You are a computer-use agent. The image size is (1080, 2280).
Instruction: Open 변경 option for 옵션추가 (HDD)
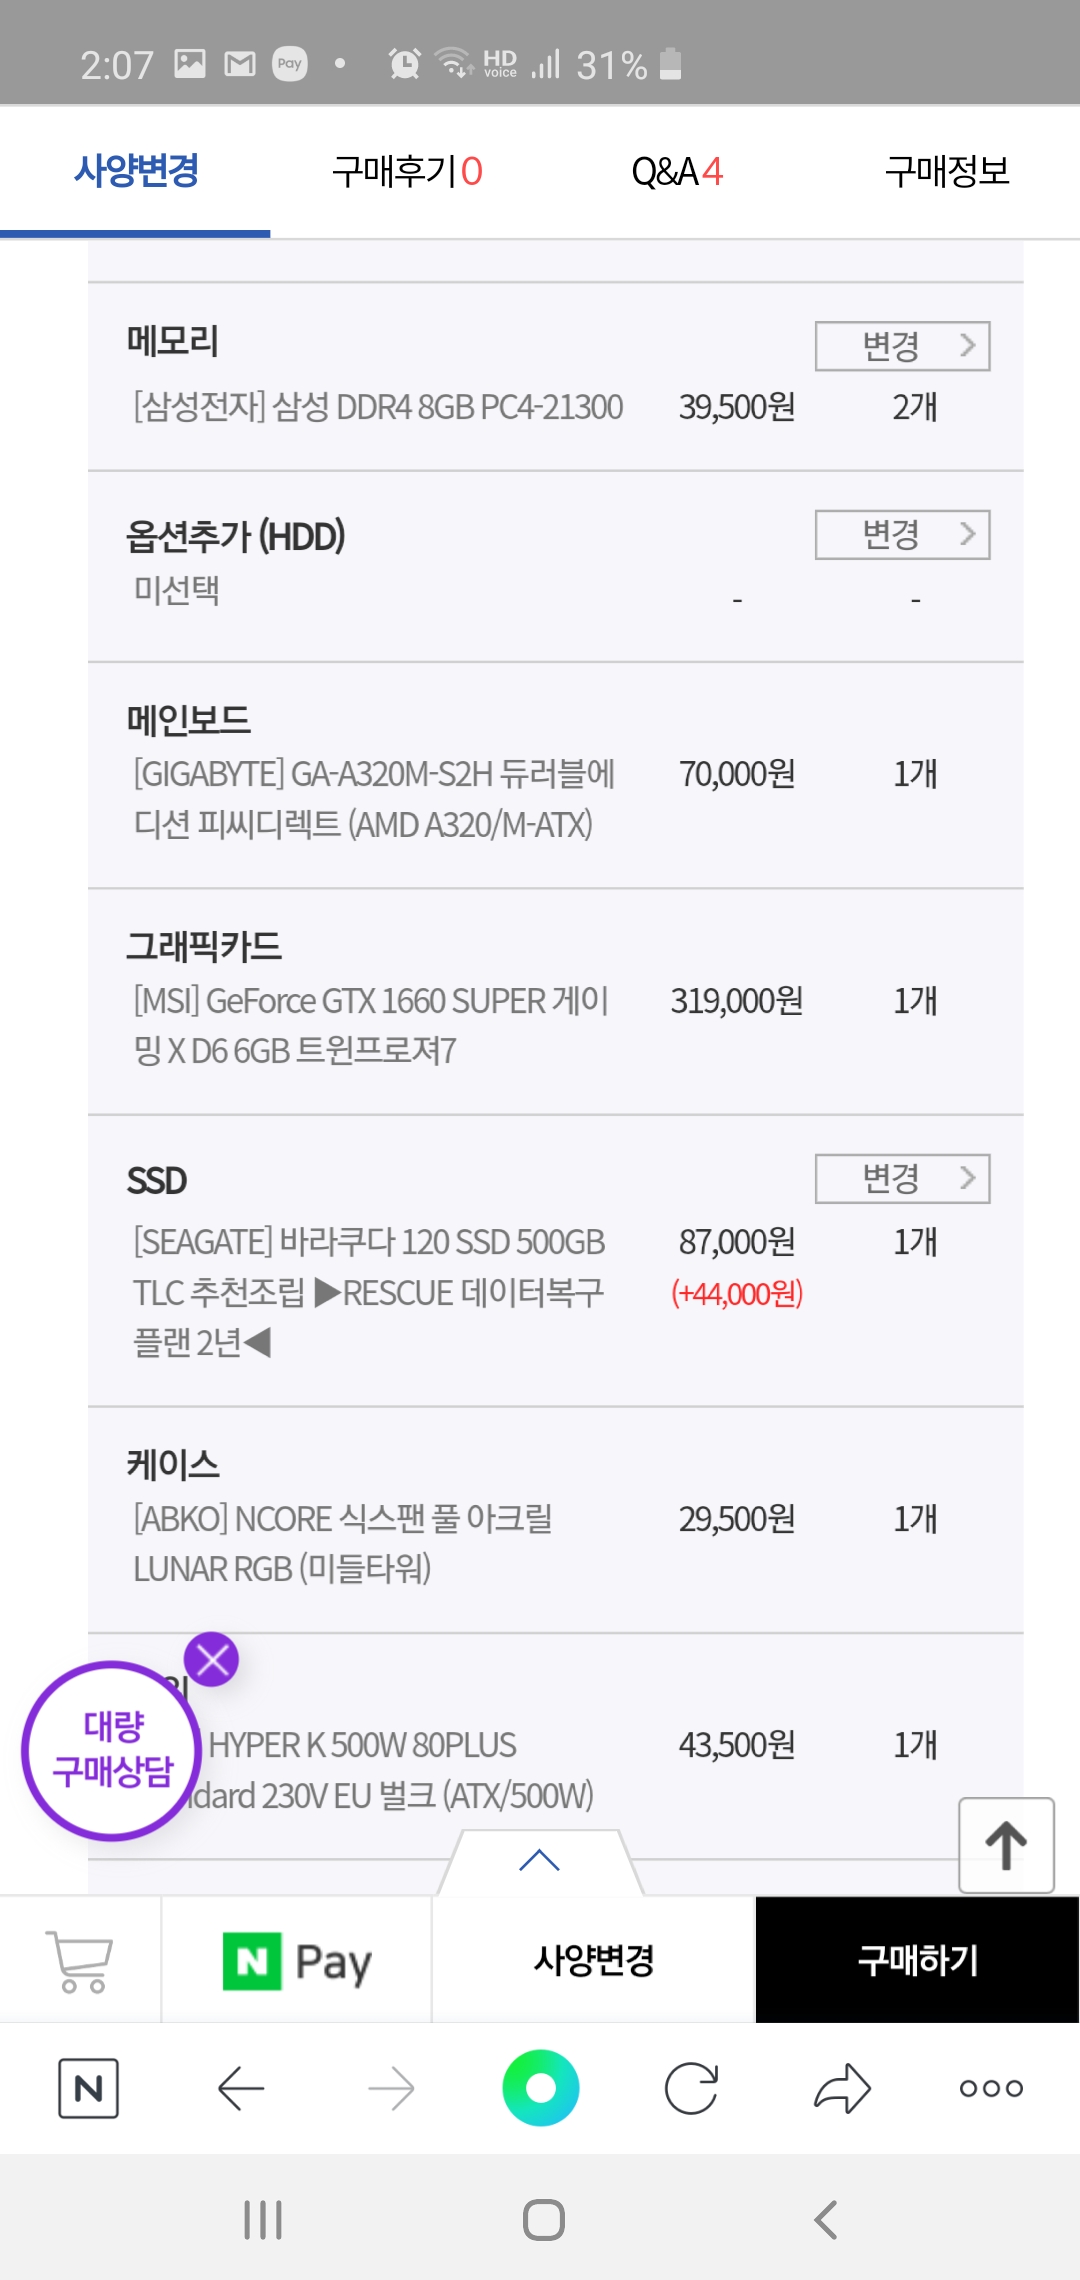pyautogui.click(x=902, y=535)
